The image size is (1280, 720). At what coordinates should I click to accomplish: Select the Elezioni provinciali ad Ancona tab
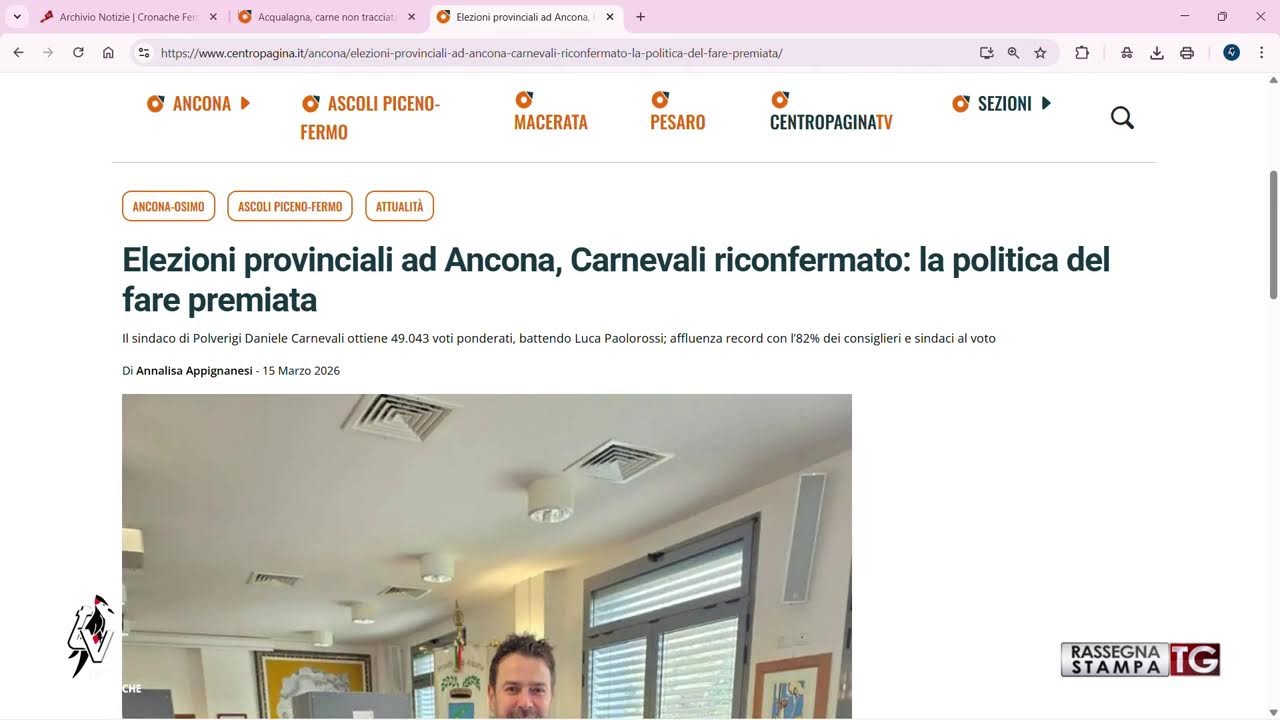pyautogui.click(x=526, y=17)
